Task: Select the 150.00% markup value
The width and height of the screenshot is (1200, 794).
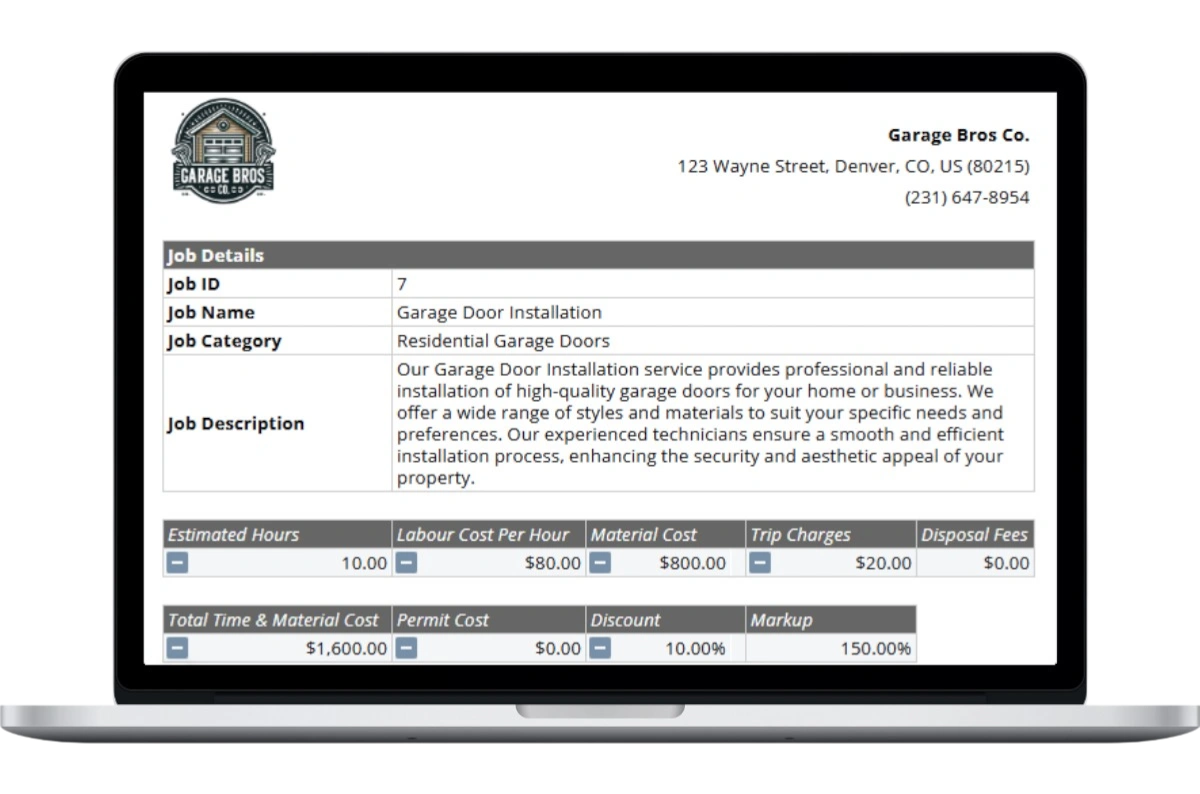Action: point(875,648)
